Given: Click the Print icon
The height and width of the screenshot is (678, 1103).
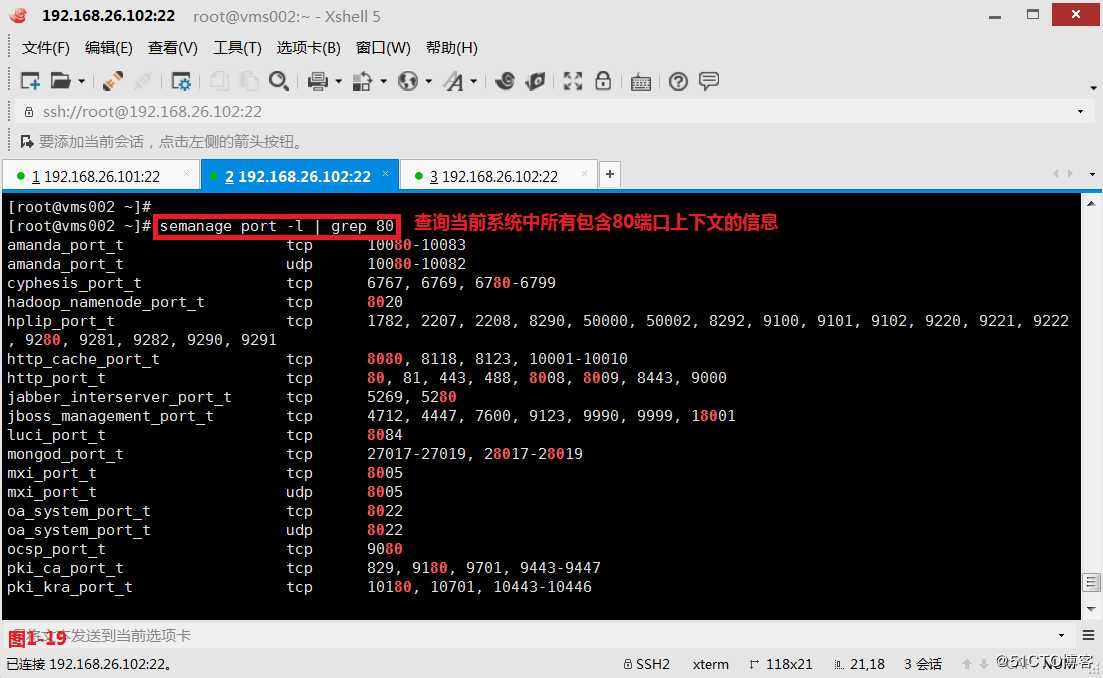Looking at the screenshot, I should 318,82.
